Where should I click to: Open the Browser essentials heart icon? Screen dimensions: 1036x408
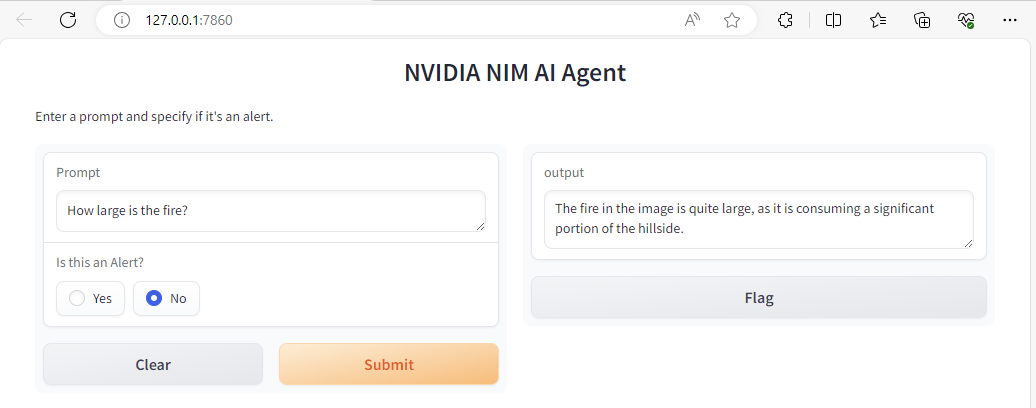click(966, 20)
